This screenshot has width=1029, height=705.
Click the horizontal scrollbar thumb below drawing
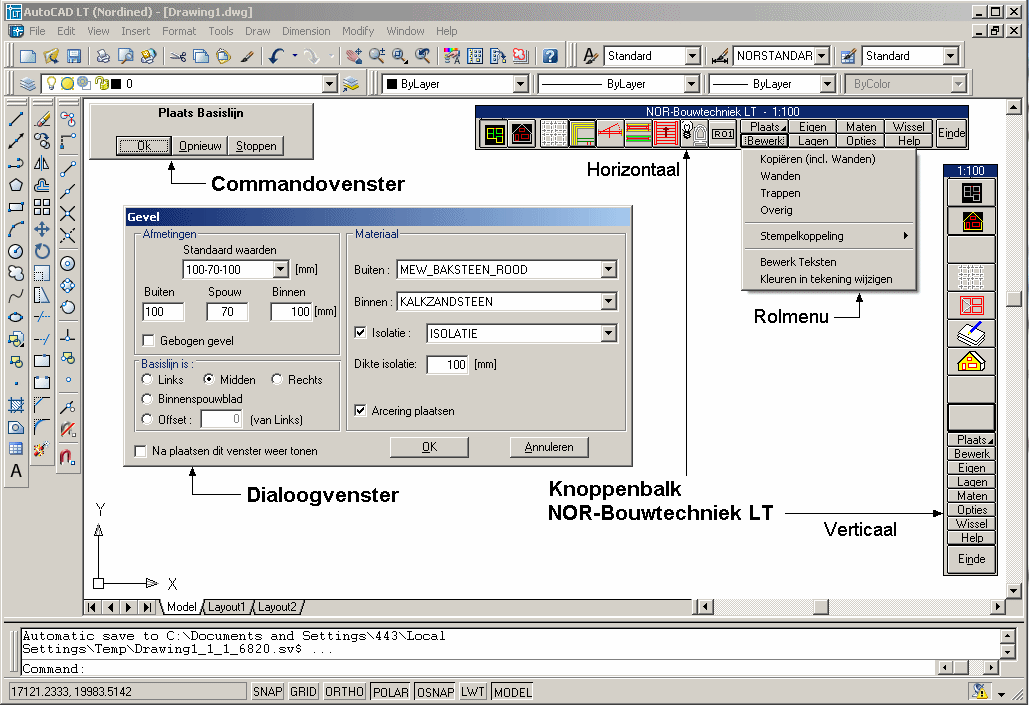[x=821, y=607]
